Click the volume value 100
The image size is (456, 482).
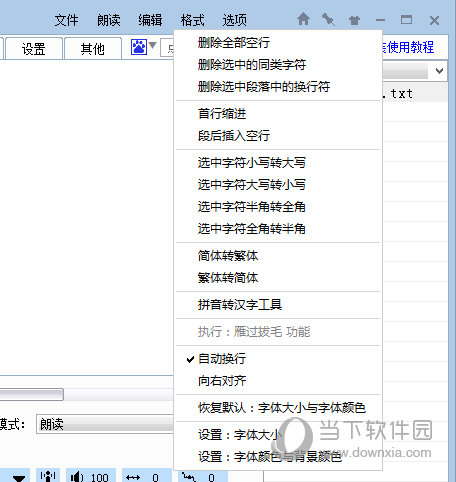coord(100,478)
